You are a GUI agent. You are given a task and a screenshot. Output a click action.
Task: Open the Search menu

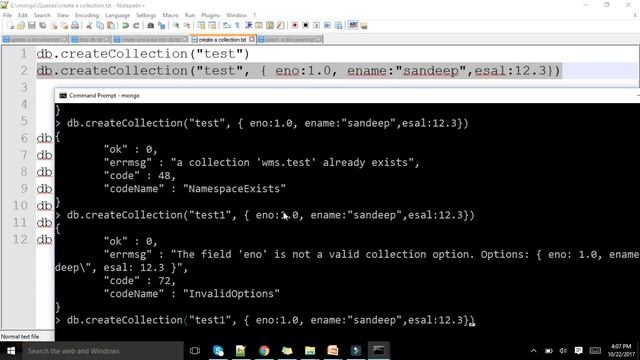pyautogui.click(x=42, y=15)
